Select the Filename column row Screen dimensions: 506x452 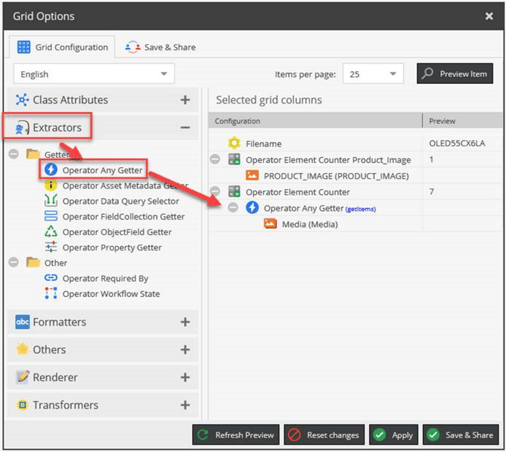click(x=355, y=143)
